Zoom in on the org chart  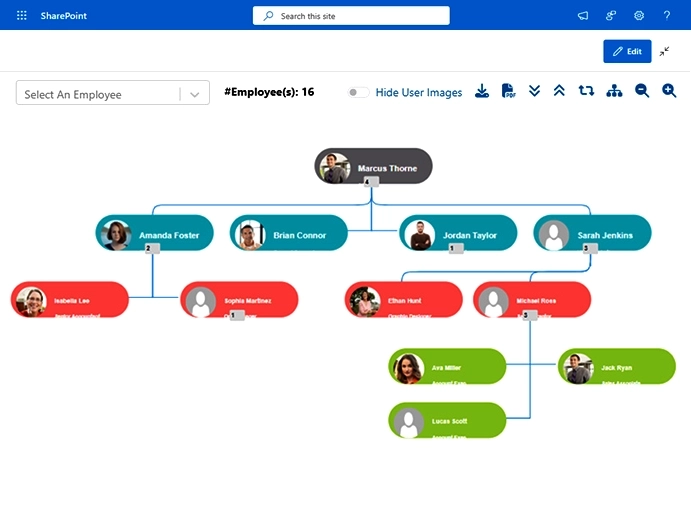click(x=669, y=91)
